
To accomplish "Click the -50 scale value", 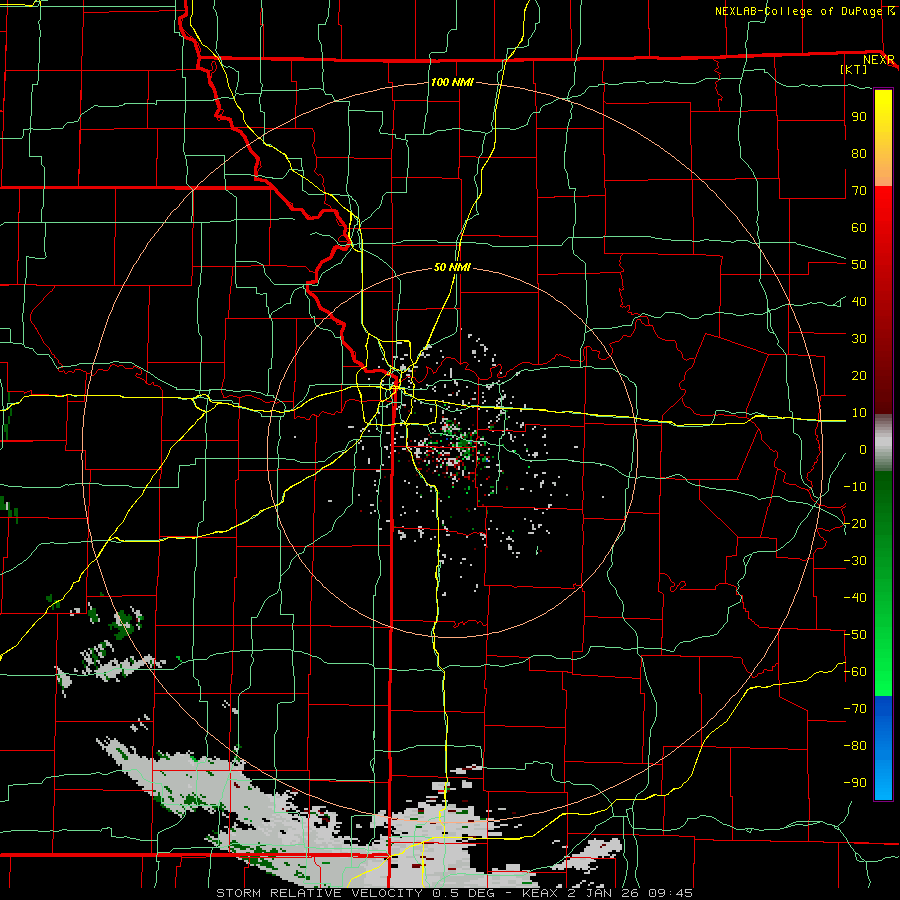I will tap(855, 635).
